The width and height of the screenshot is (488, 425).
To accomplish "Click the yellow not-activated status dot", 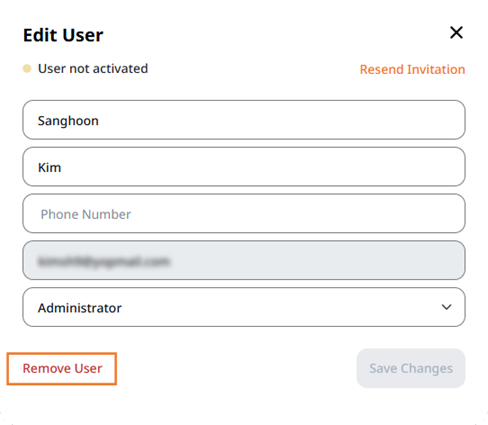I will pos(27,68).
